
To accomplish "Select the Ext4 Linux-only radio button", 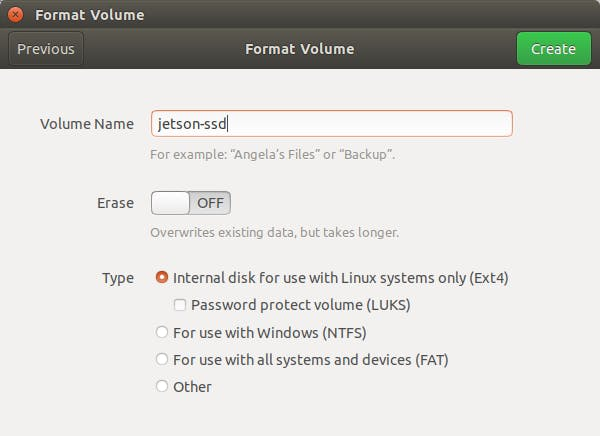I will (x=162, y=278).
